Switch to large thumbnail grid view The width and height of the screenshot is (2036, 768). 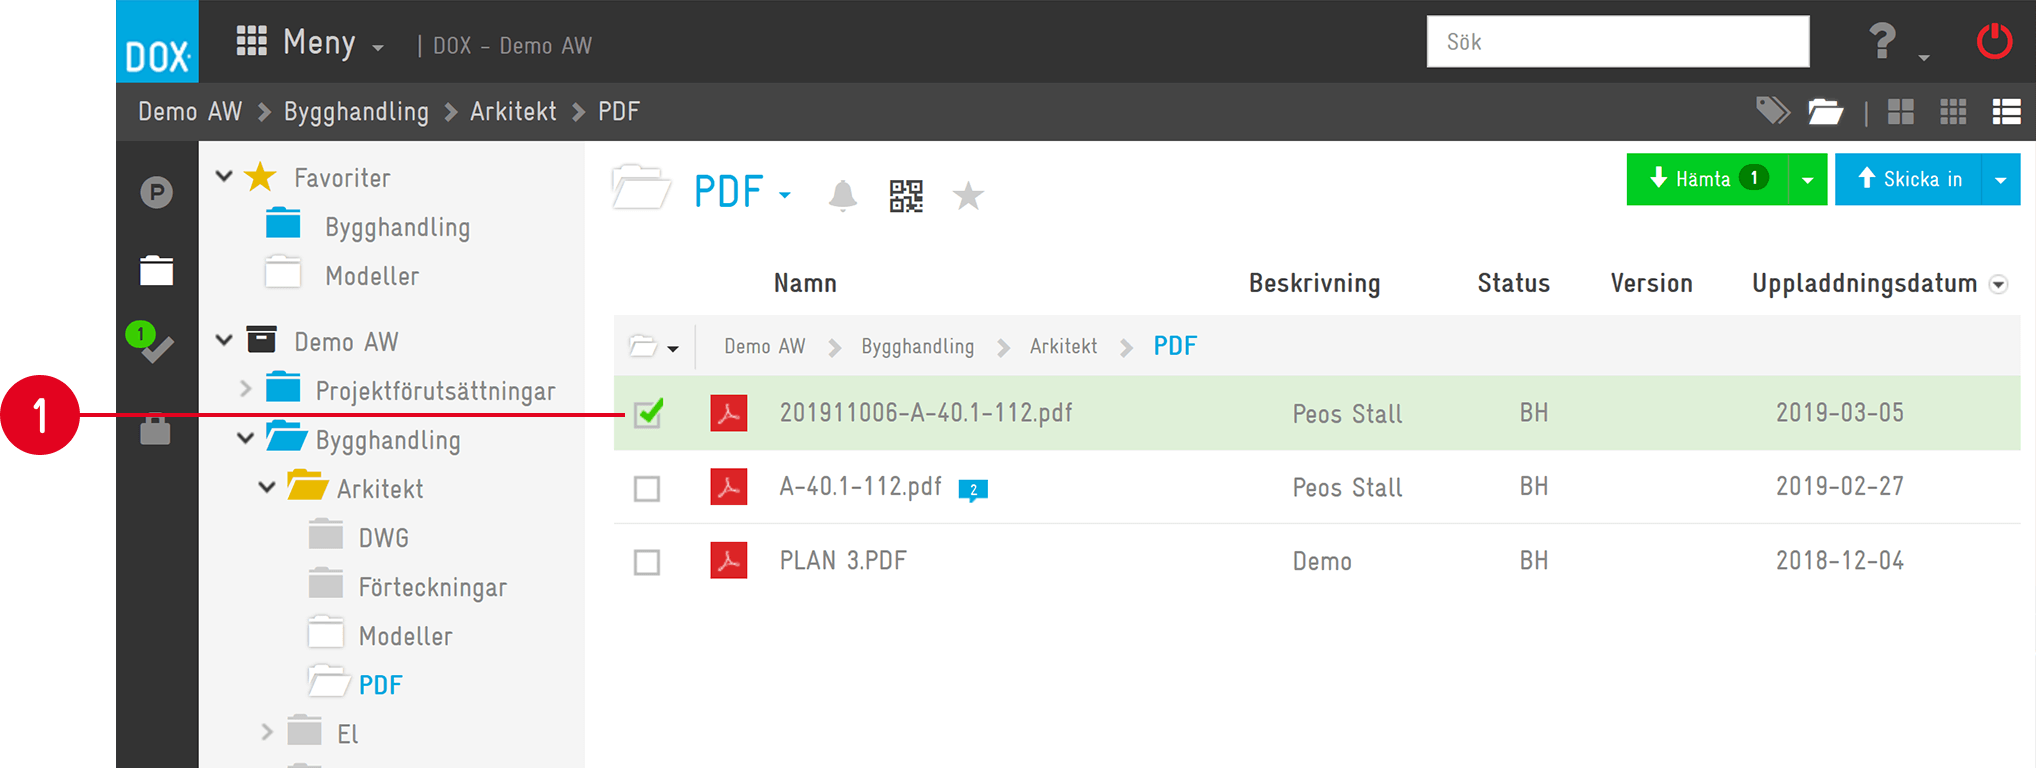(x=1900, y=112)
